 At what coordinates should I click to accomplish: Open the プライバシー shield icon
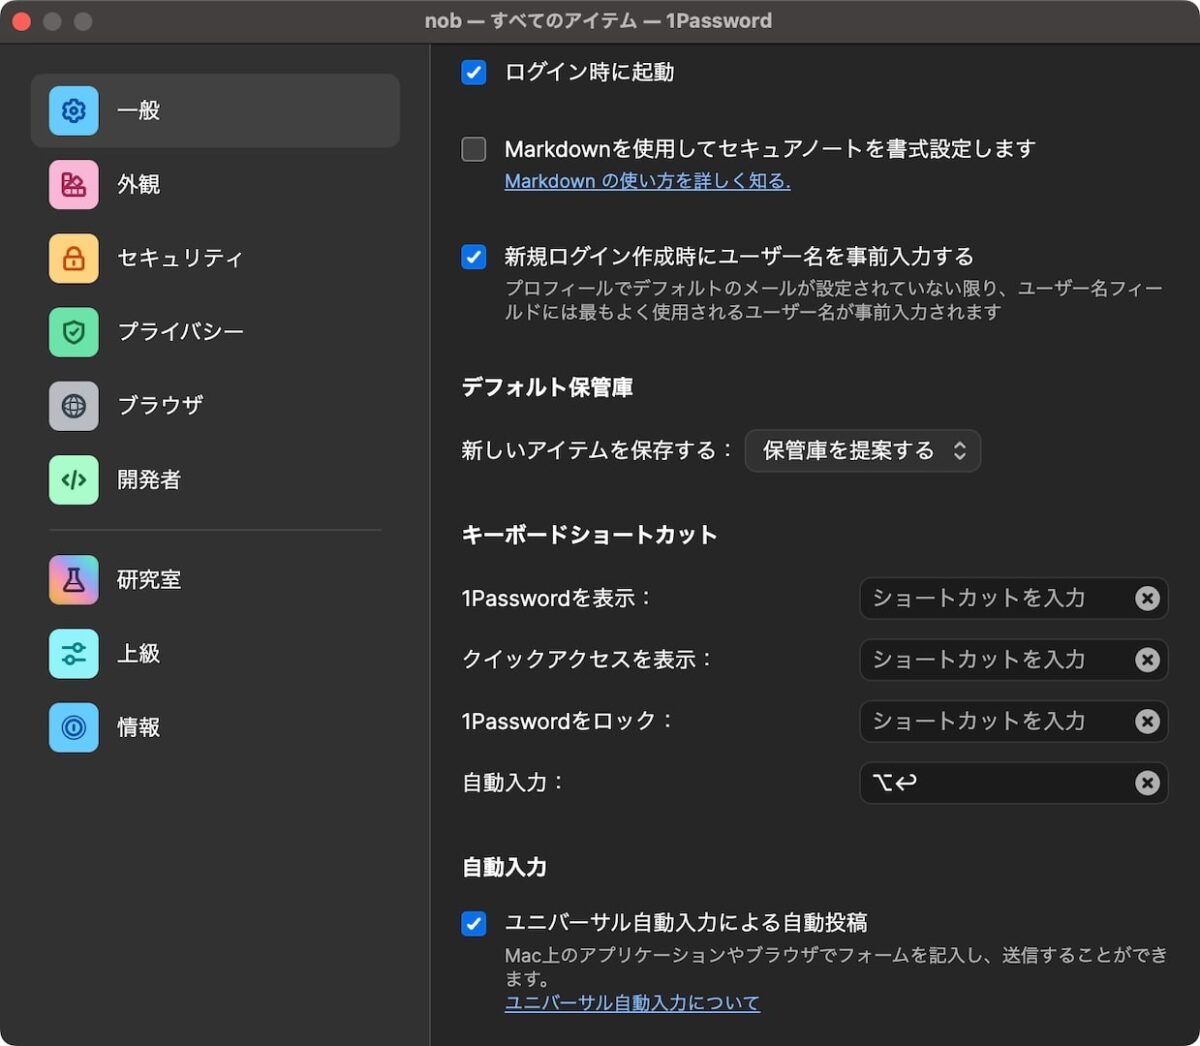[72, 332]
